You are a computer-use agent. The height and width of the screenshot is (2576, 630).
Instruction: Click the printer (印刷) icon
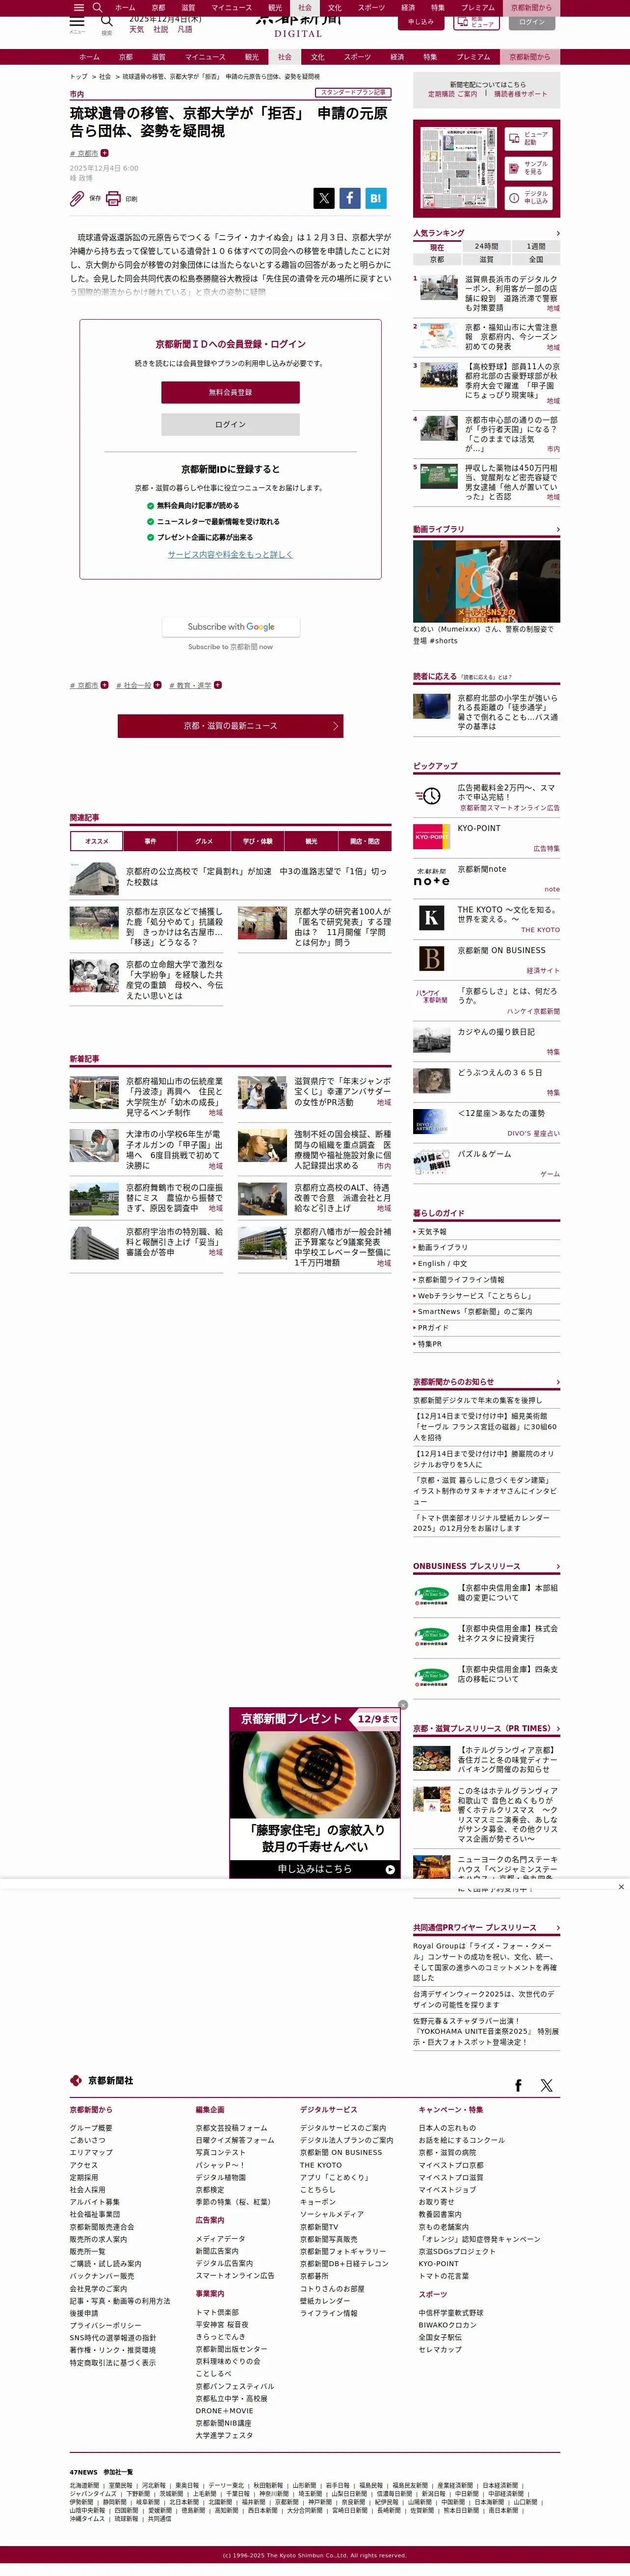coord(113,198)
